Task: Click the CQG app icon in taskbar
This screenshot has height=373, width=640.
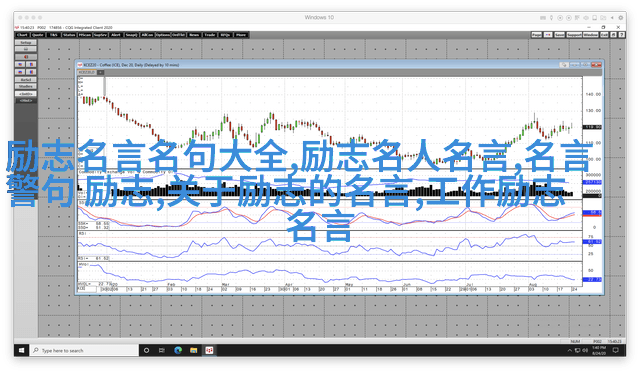Action: [x=209, y=350]
